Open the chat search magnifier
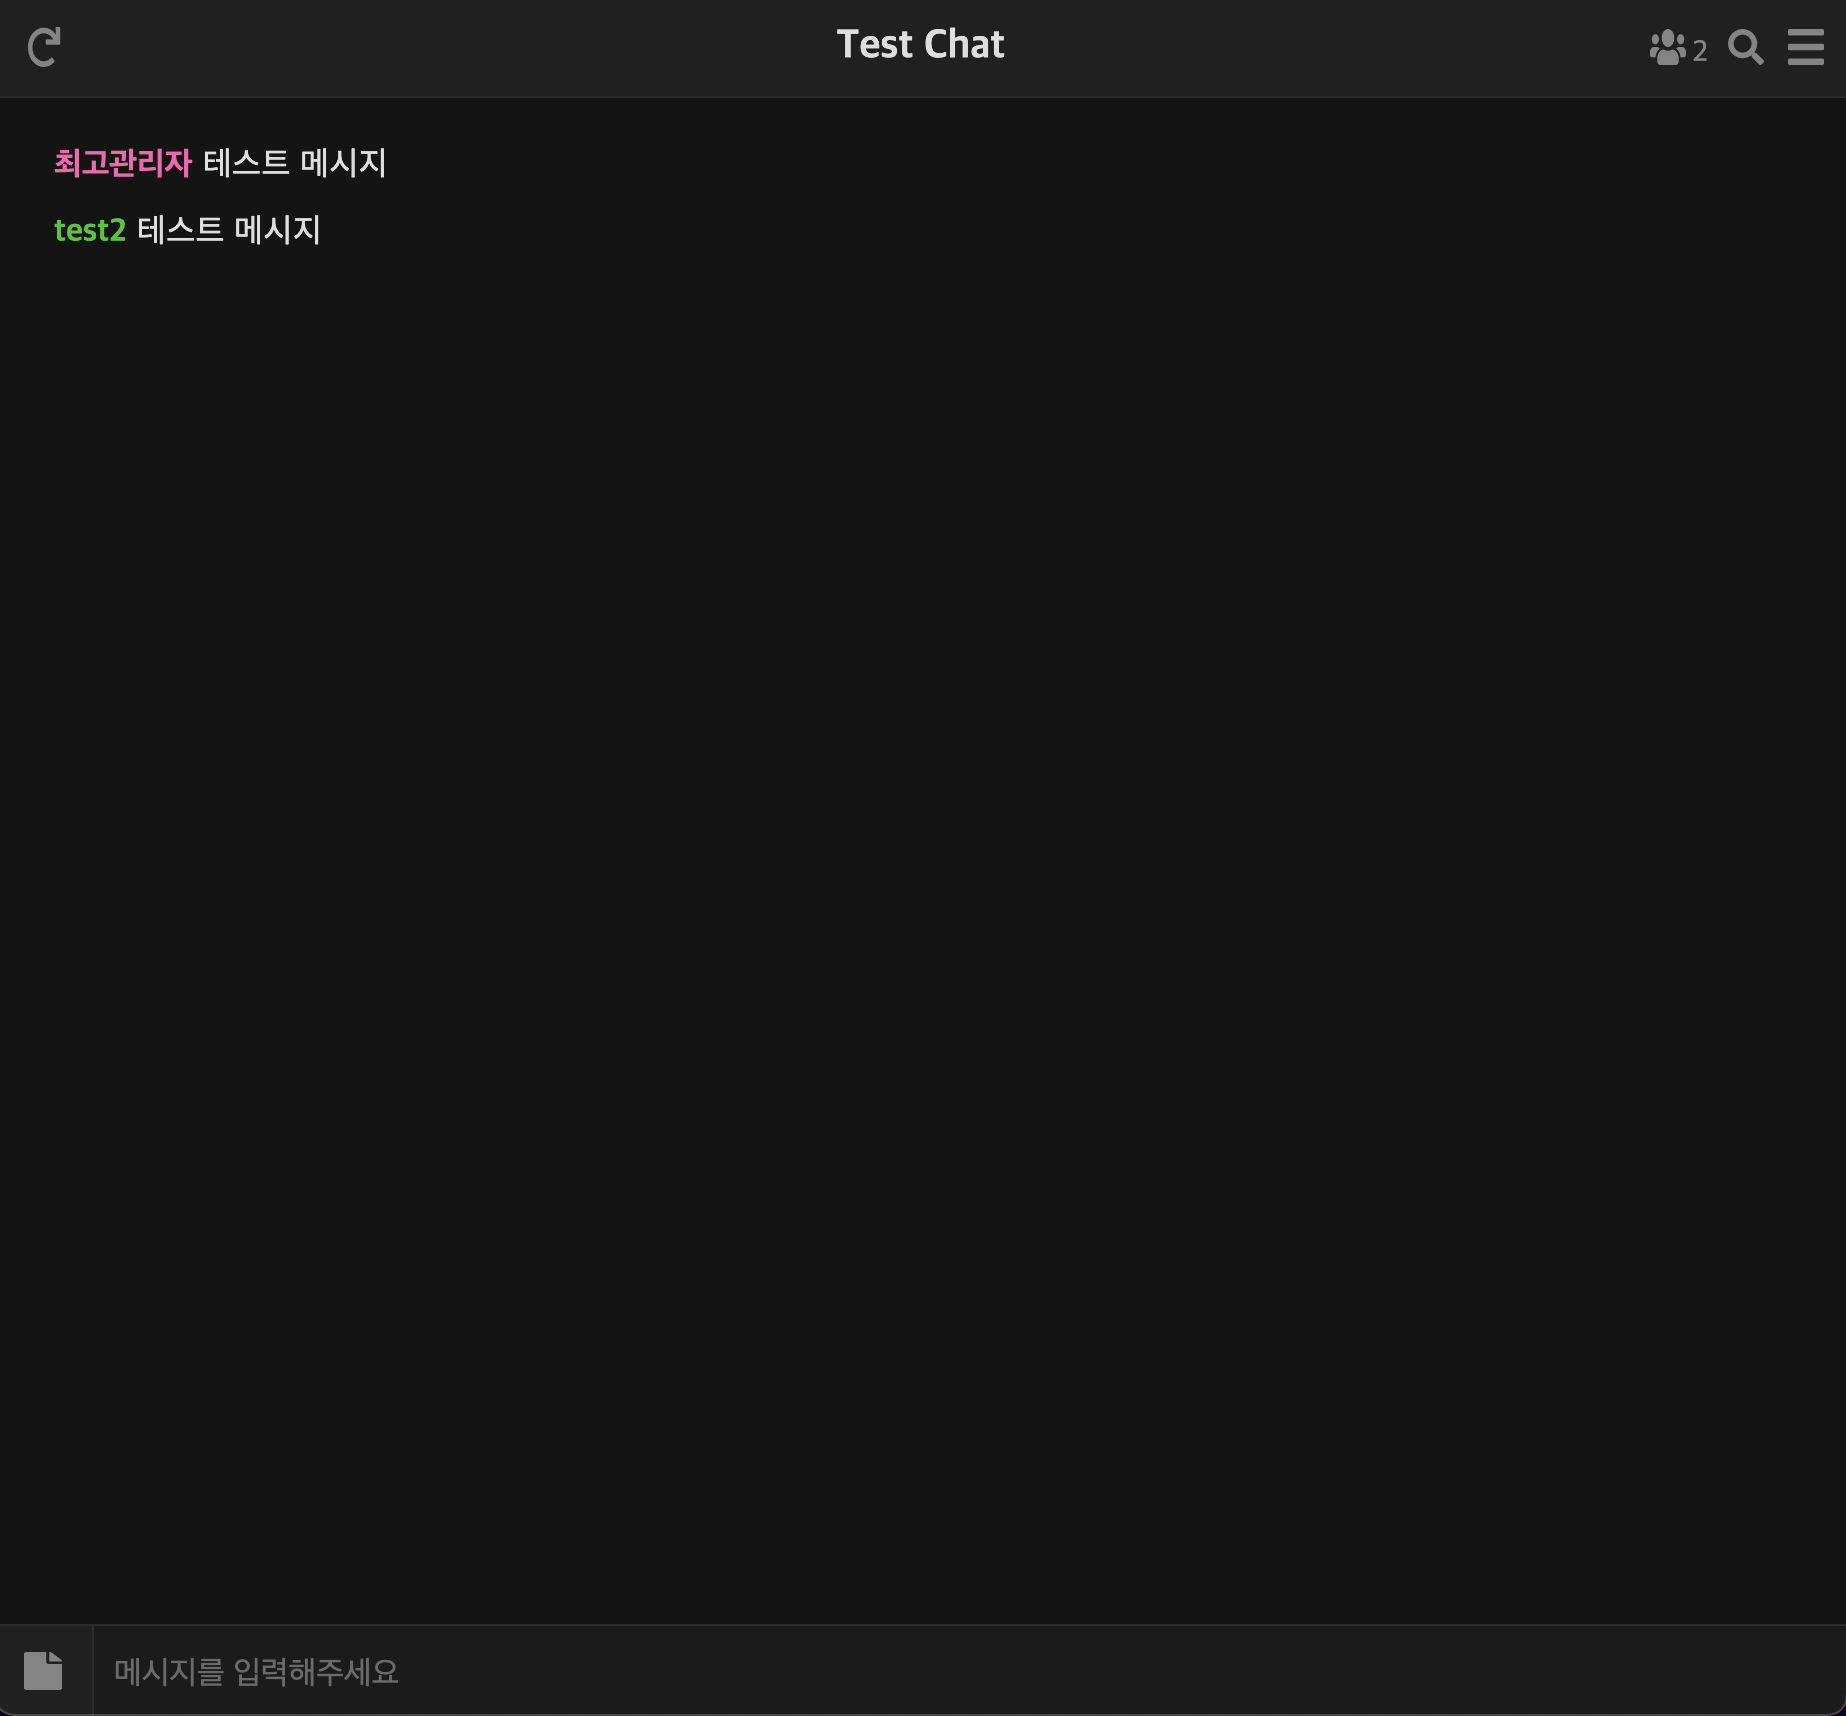The image size is (1846, 1716). click(x=1745, y=47)
